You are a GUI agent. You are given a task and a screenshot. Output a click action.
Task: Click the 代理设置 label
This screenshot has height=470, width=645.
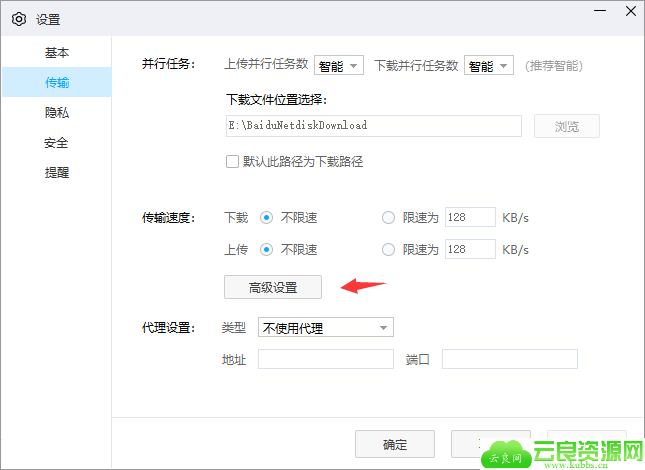click(168, 328)
